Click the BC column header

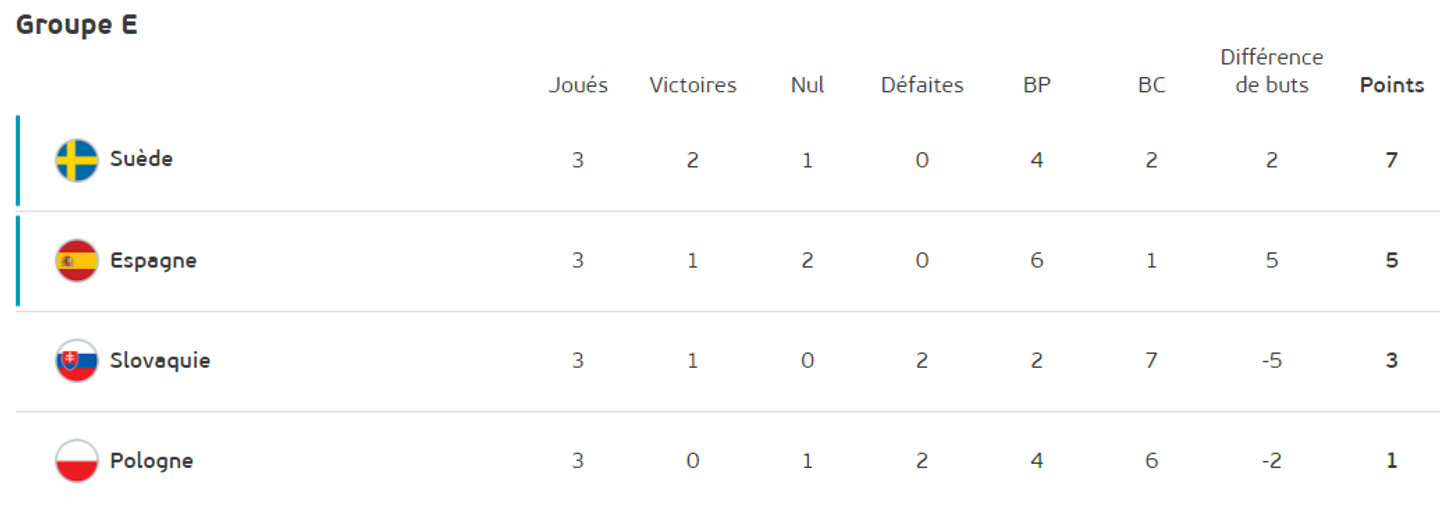(x=1152, y=85)
